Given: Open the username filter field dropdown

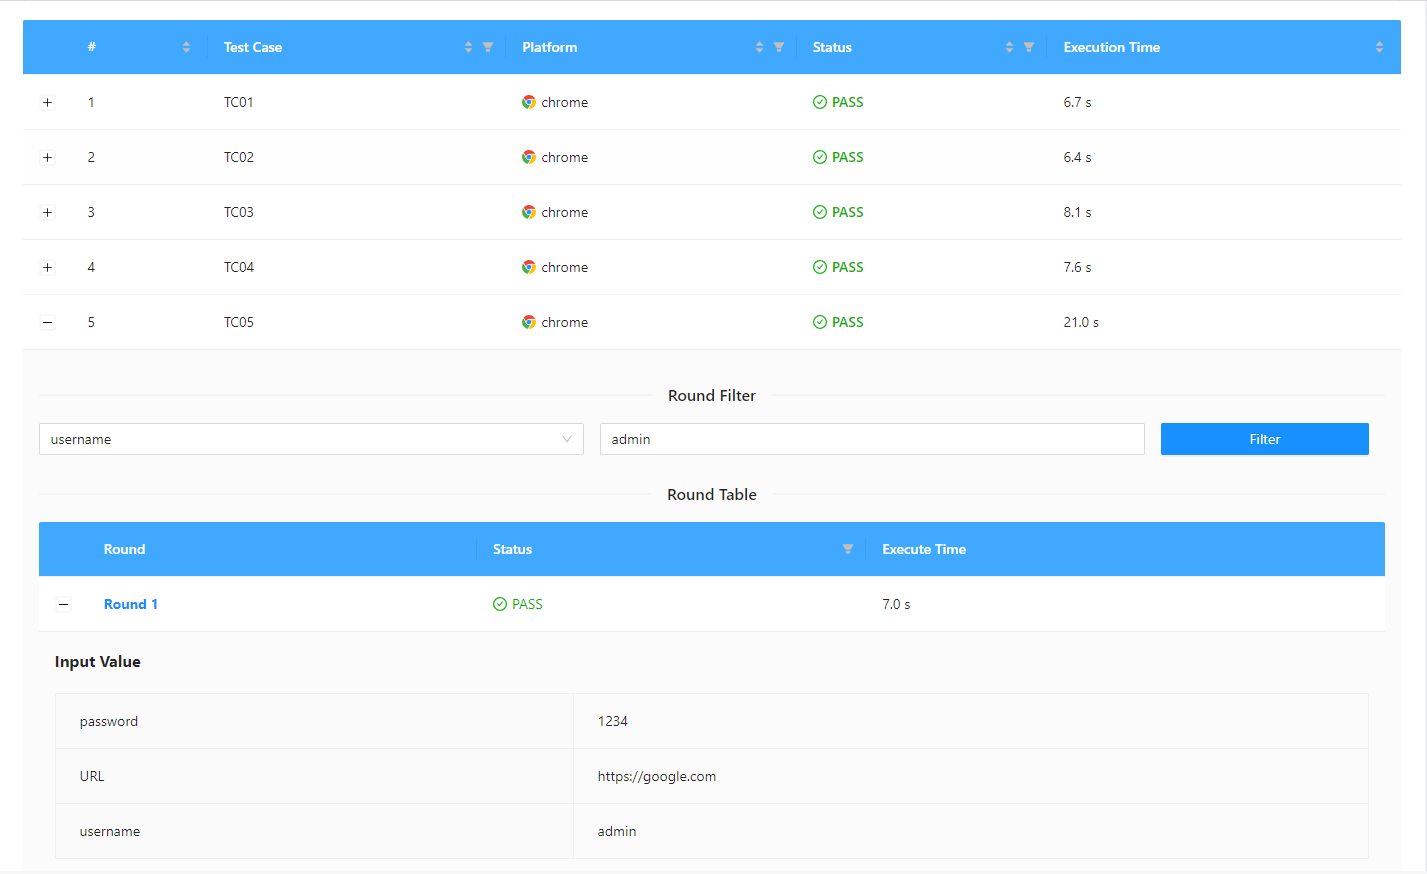Looking at the screenshot, I should pyautogui.click(x=311, y=439).
